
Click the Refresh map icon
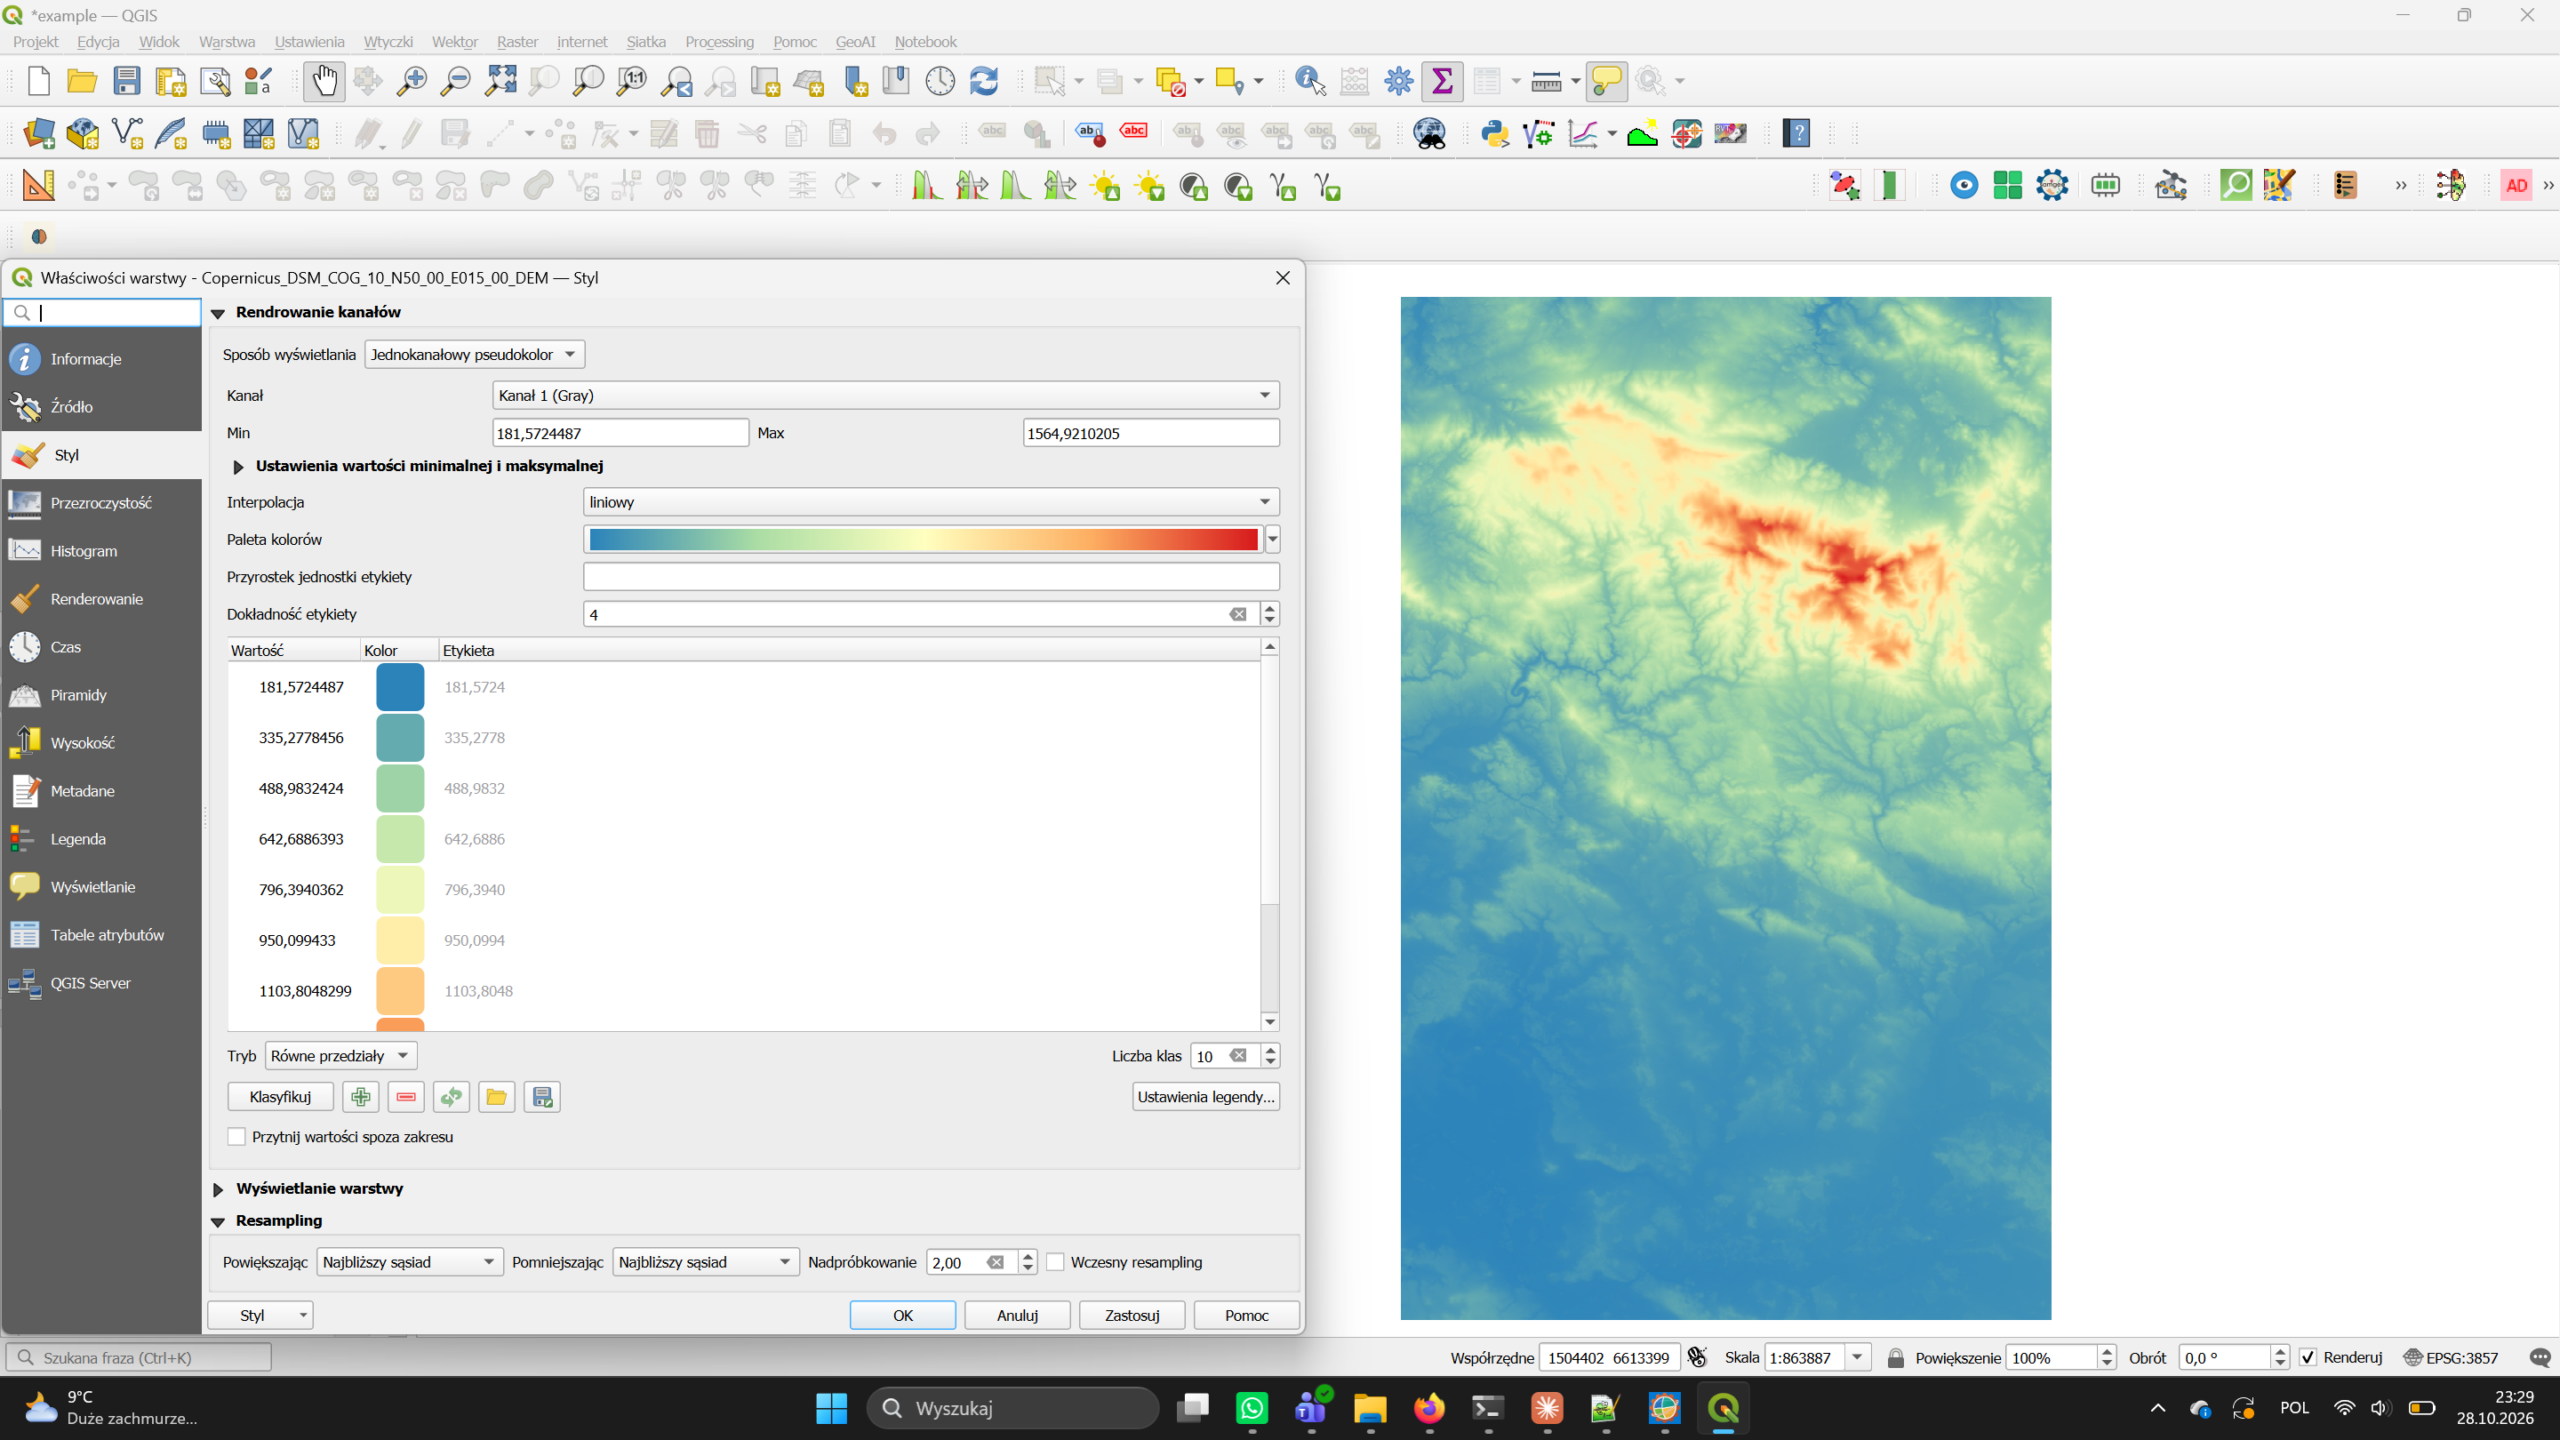pos(984,81)
